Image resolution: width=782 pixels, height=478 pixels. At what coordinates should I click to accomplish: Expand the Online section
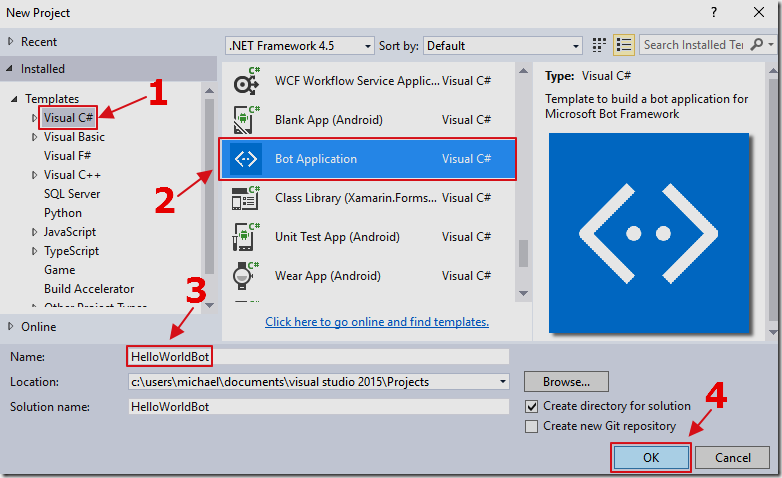[x=12, y=327]
